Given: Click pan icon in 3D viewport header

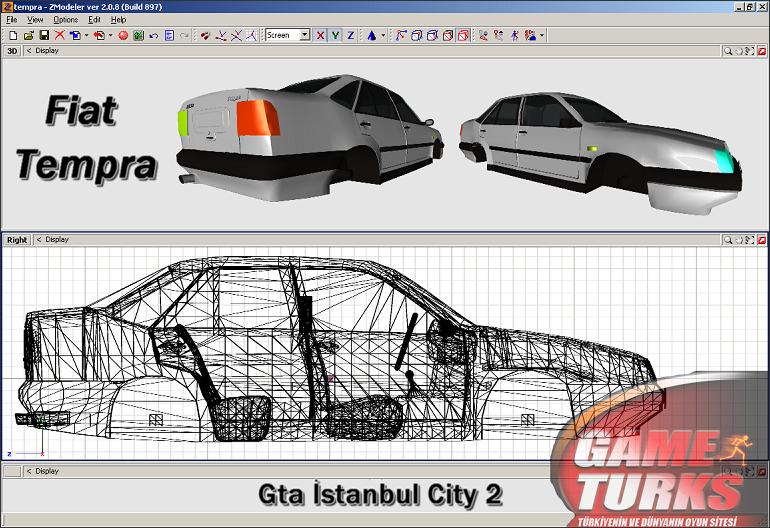Looking at the screenshot, I should click(x=739, y=51).
